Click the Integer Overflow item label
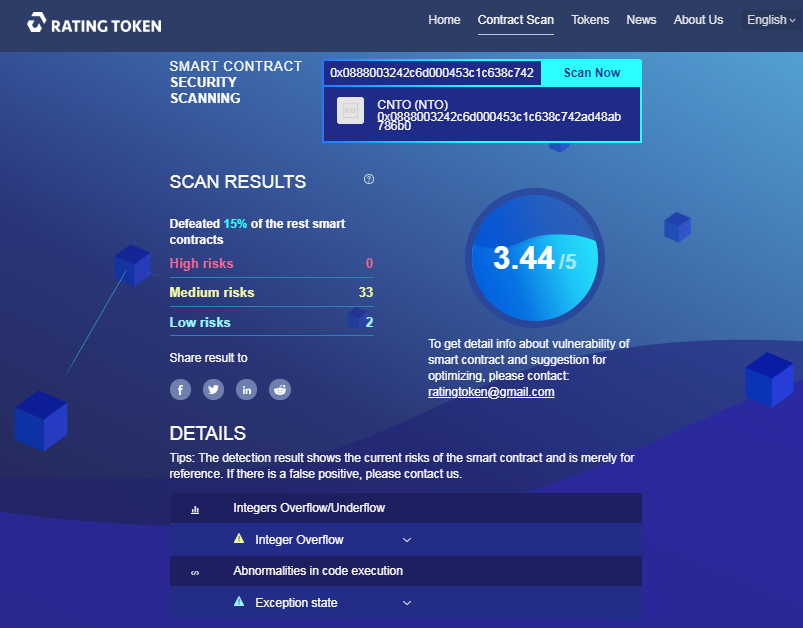 click(x=299, y=540)
